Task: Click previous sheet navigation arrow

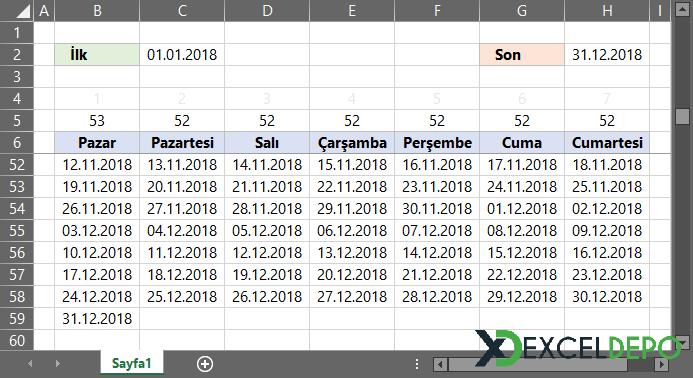Action: [30, 363]
